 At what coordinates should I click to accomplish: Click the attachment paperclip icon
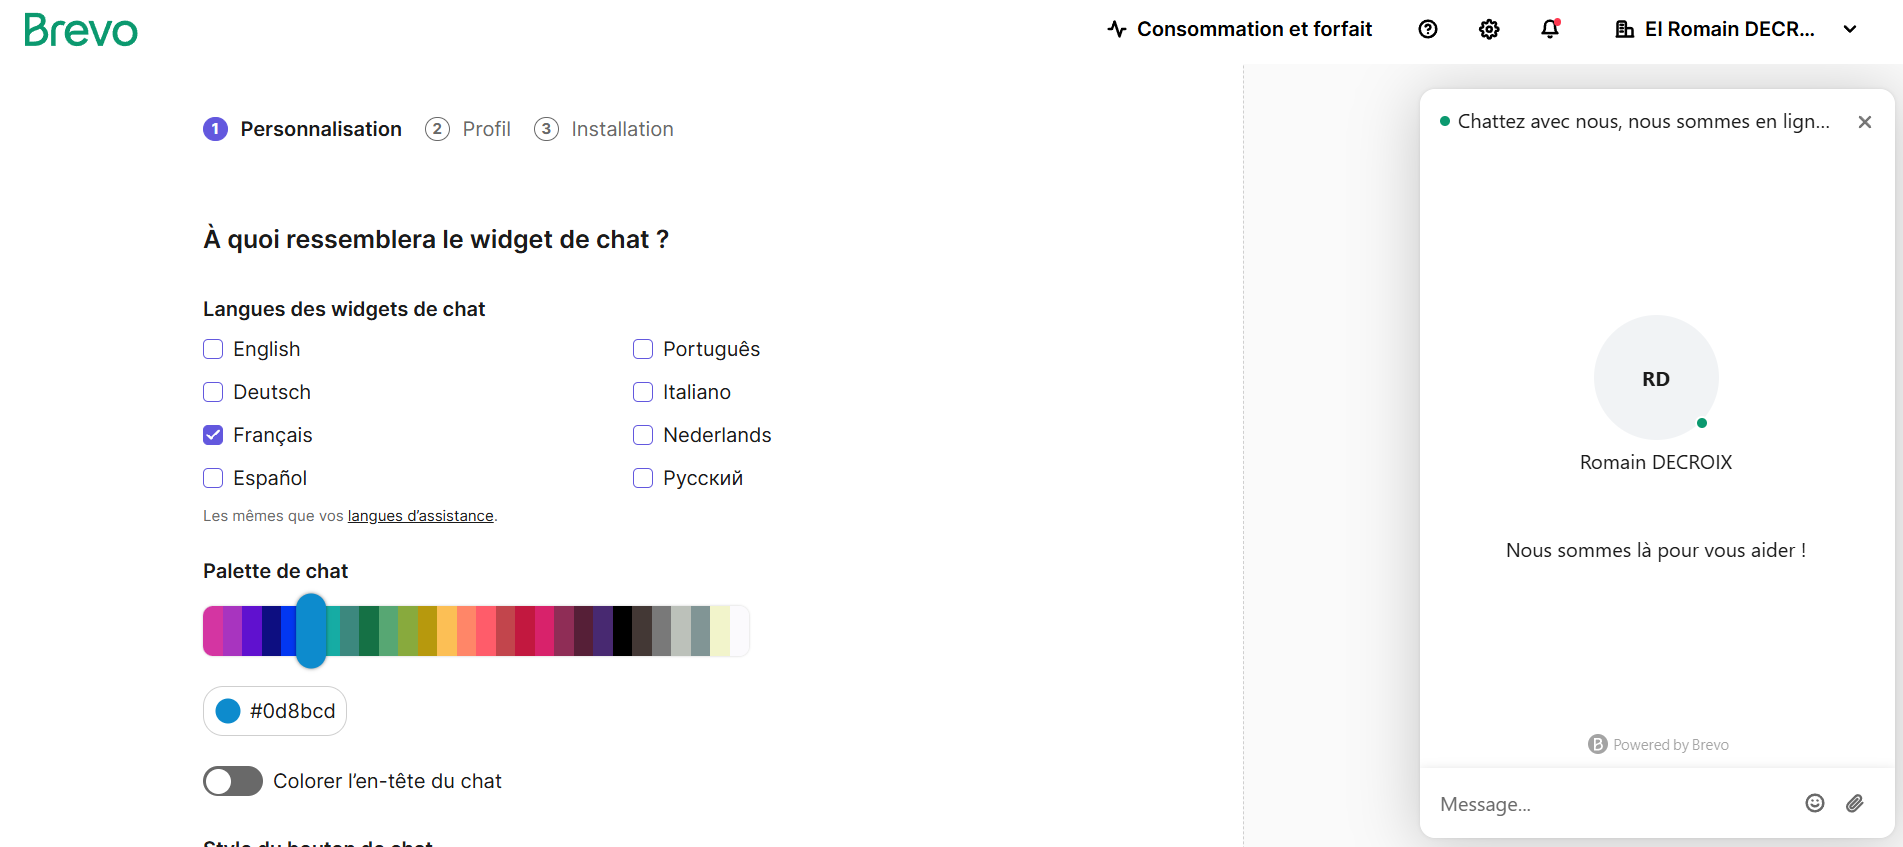(1855, 803)
